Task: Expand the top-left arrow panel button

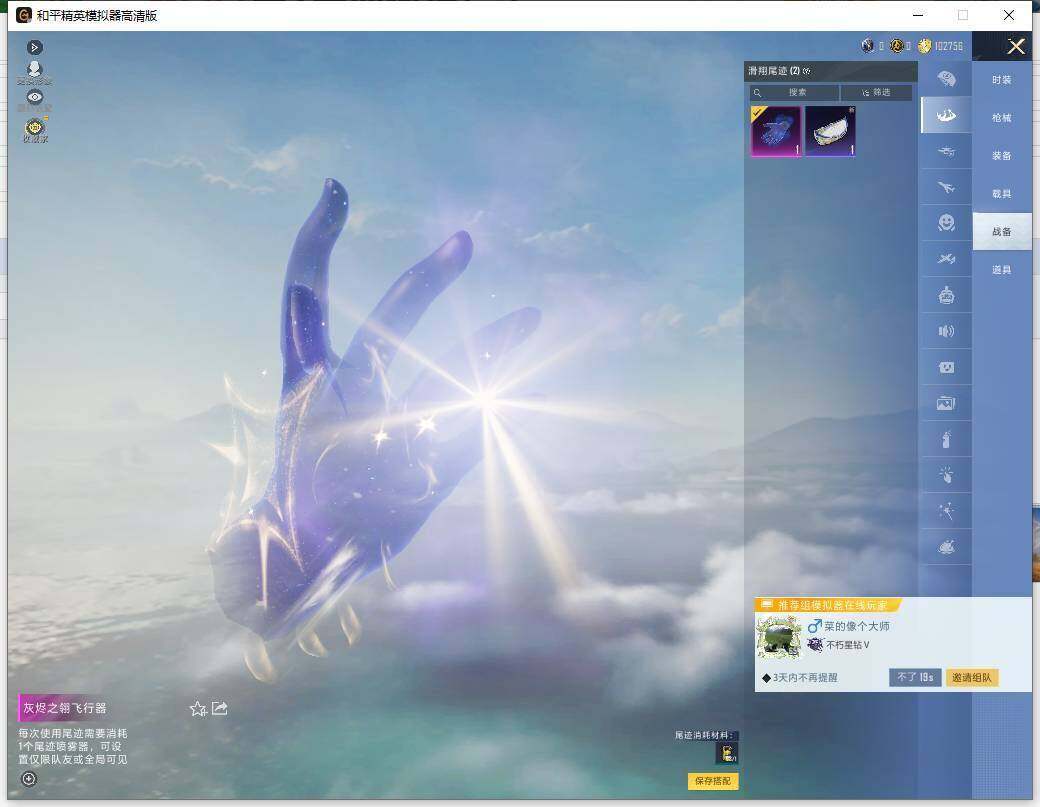Action: (x=34, y=47)
